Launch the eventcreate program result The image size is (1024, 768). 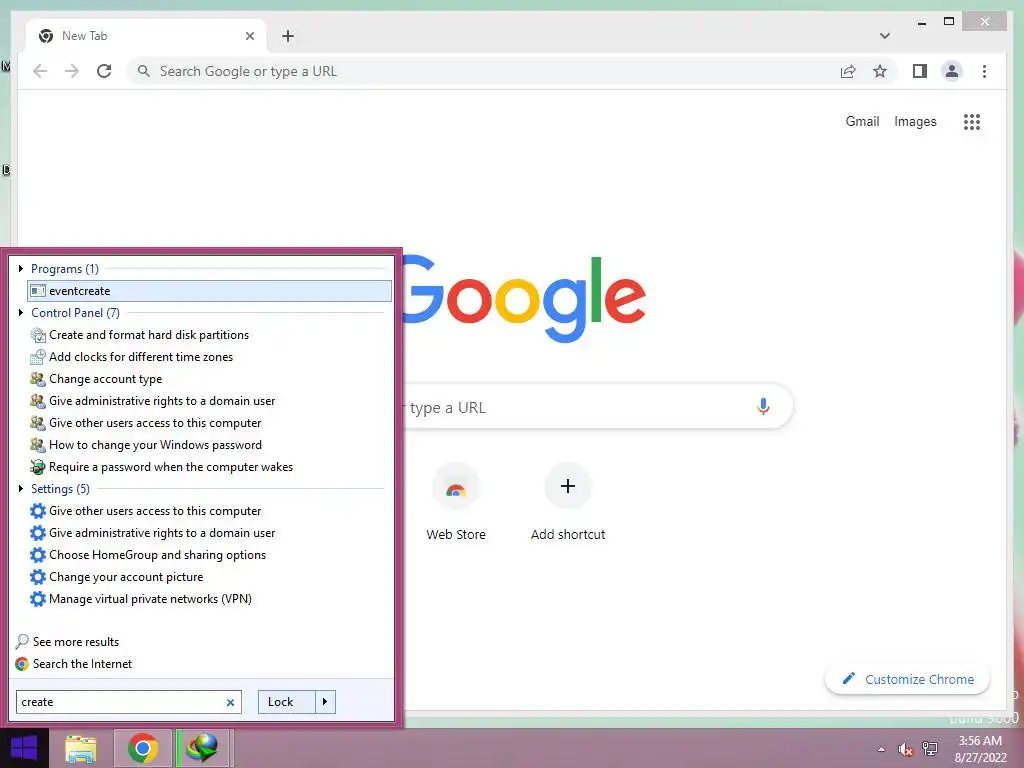[210, 291]
